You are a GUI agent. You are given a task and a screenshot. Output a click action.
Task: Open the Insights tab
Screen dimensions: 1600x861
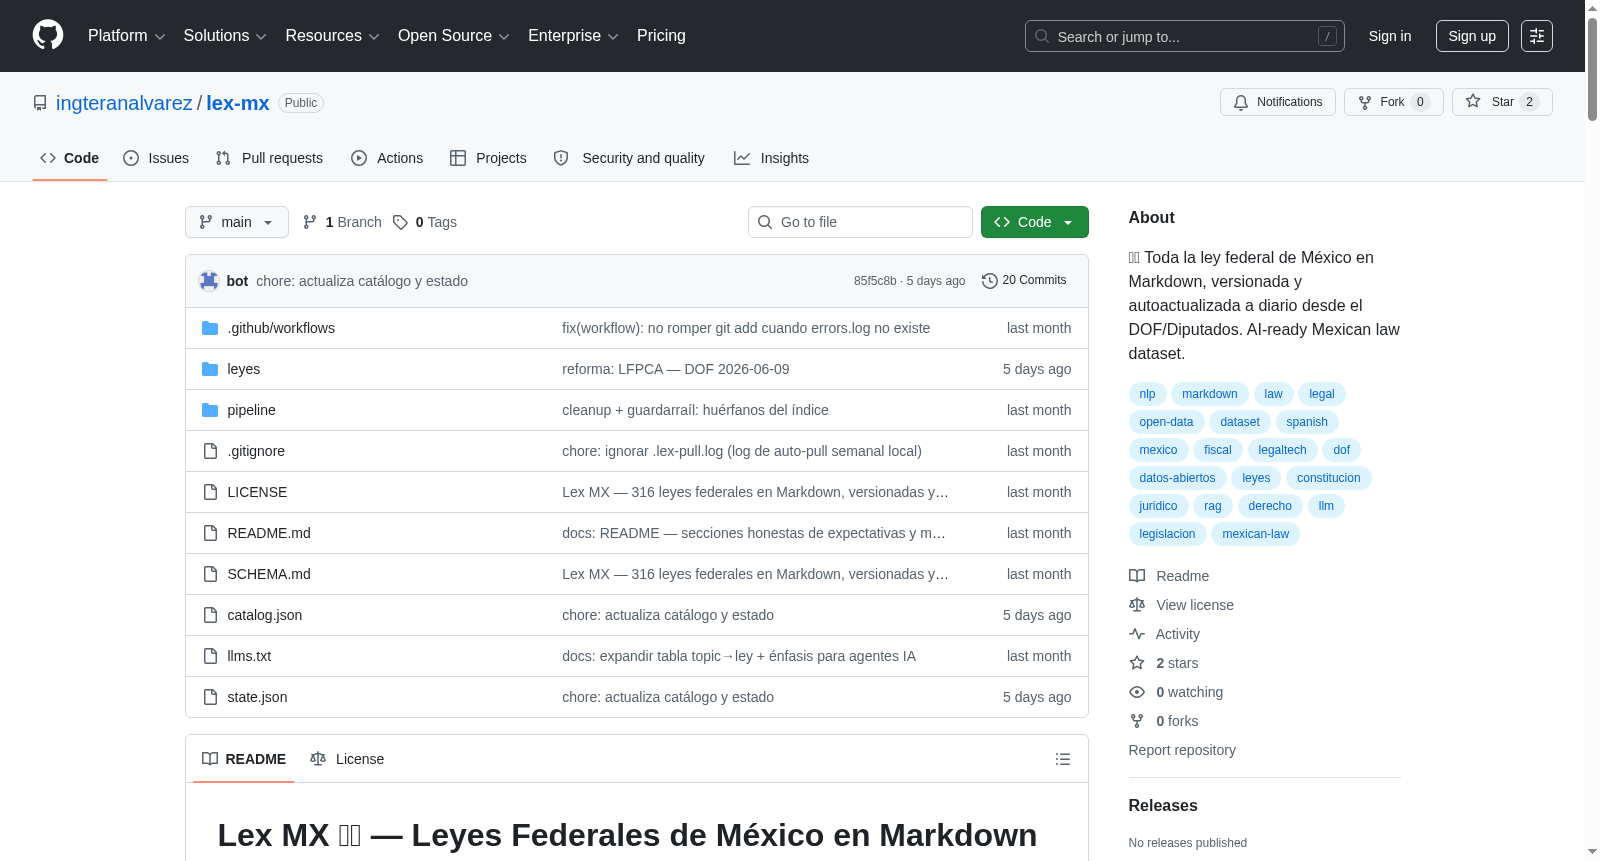click(x=771, y=158)
